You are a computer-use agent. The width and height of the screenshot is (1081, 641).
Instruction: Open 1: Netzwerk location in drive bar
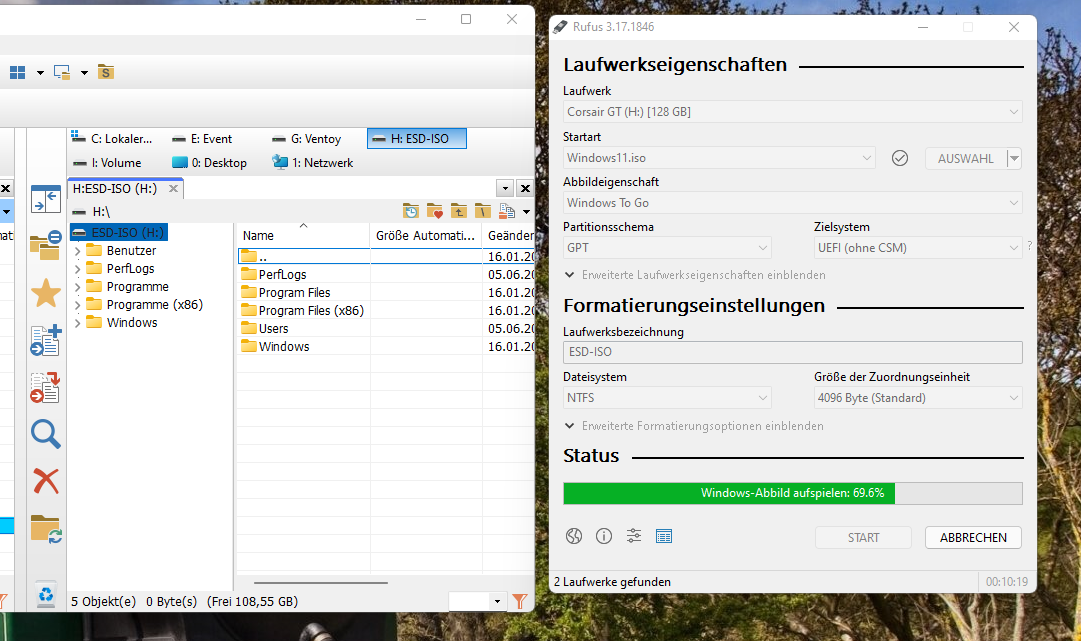[313, 163]
